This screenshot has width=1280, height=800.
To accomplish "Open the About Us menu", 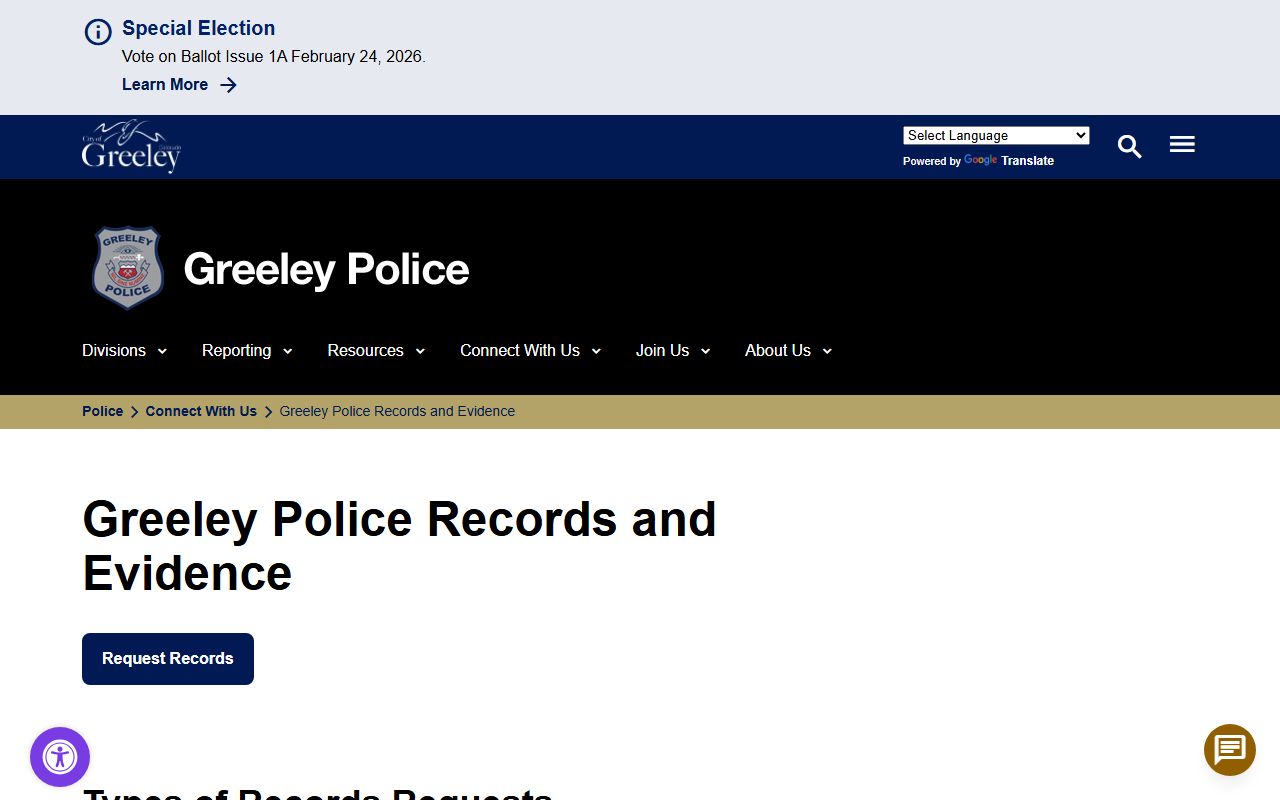I will [778, 351].
